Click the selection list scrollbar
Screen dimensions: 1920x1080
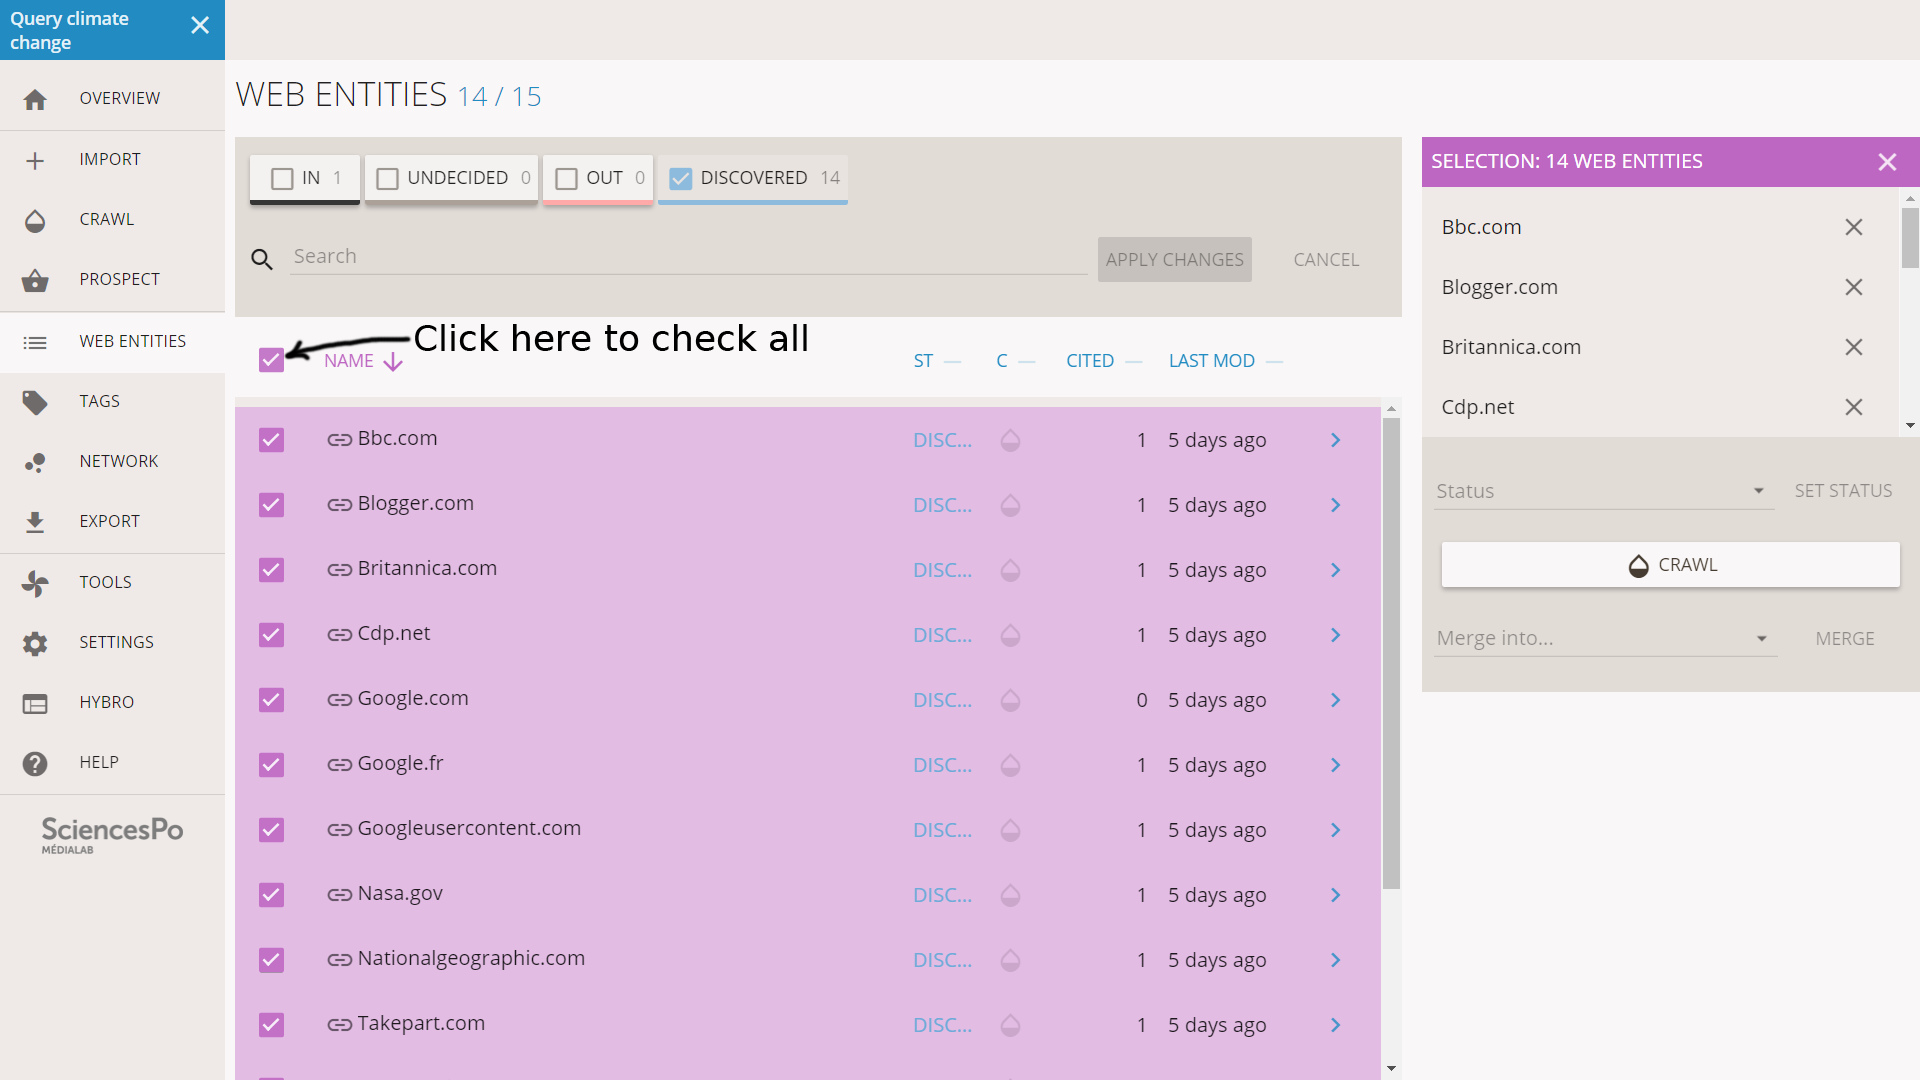pos(1910,238)
